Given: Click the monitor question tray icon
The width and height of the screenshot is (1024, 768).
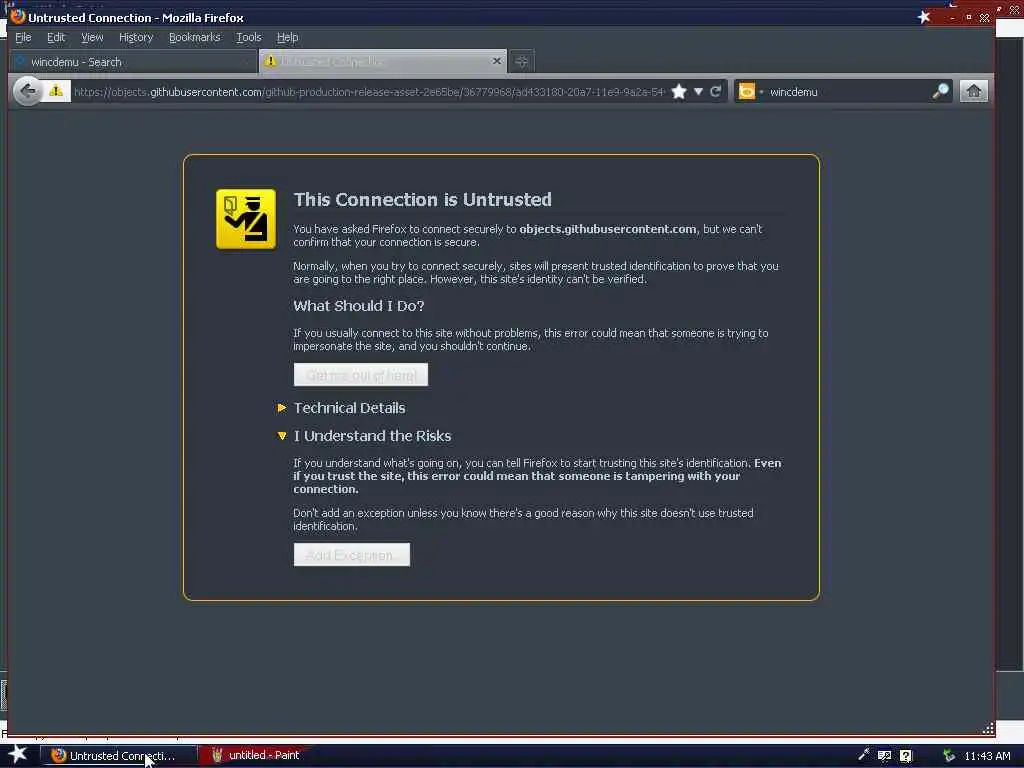Looking at the screenshot, I should [x=884, y=756].
